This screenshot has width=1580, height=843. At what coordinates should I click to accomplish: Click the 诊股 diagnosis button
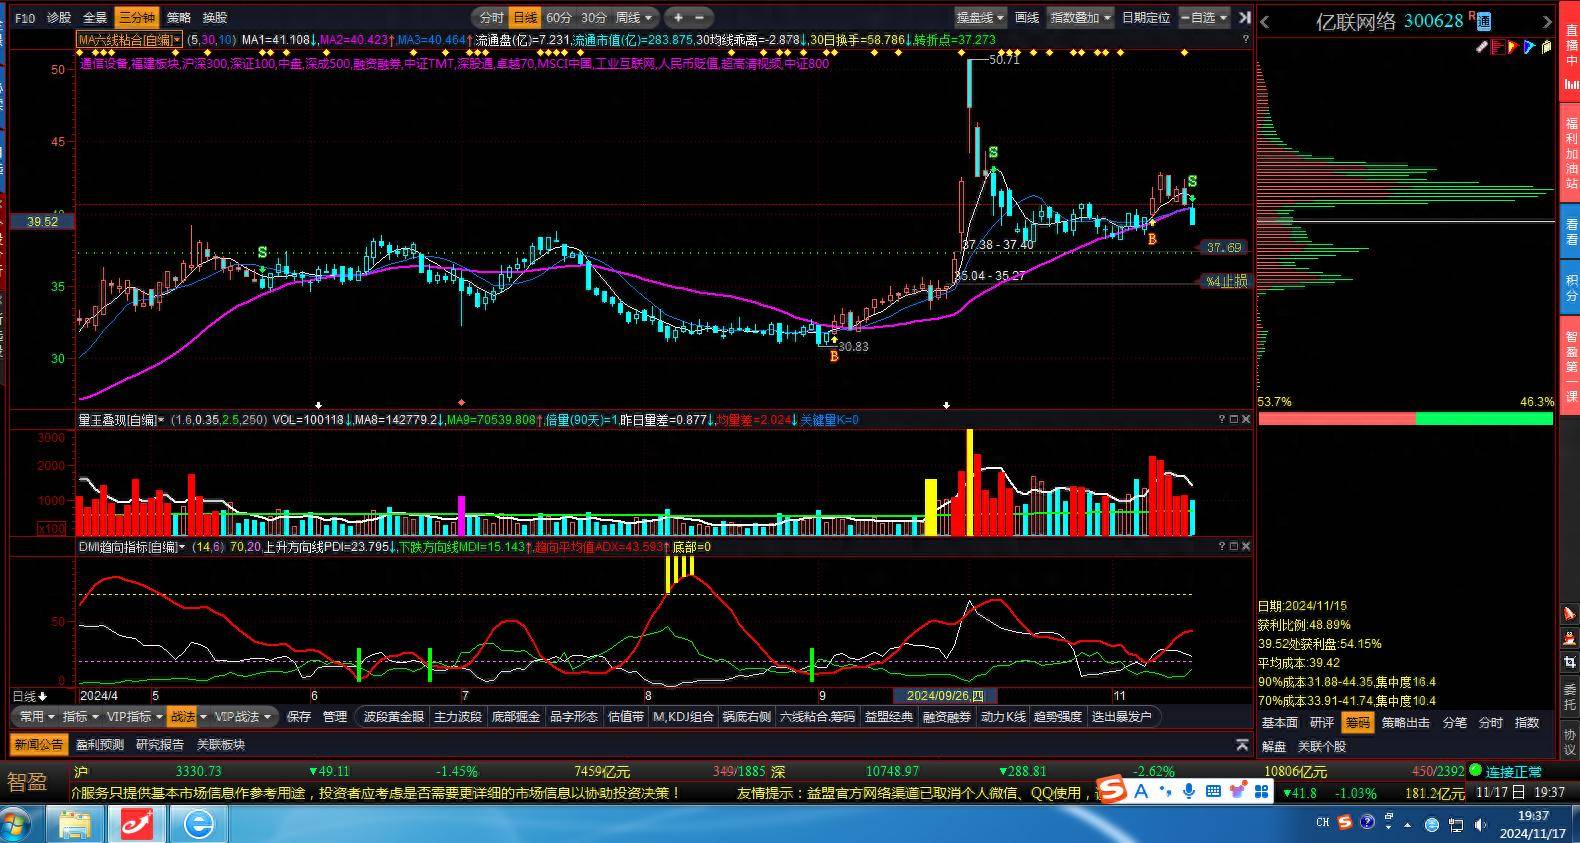click(x=59, y=18)
